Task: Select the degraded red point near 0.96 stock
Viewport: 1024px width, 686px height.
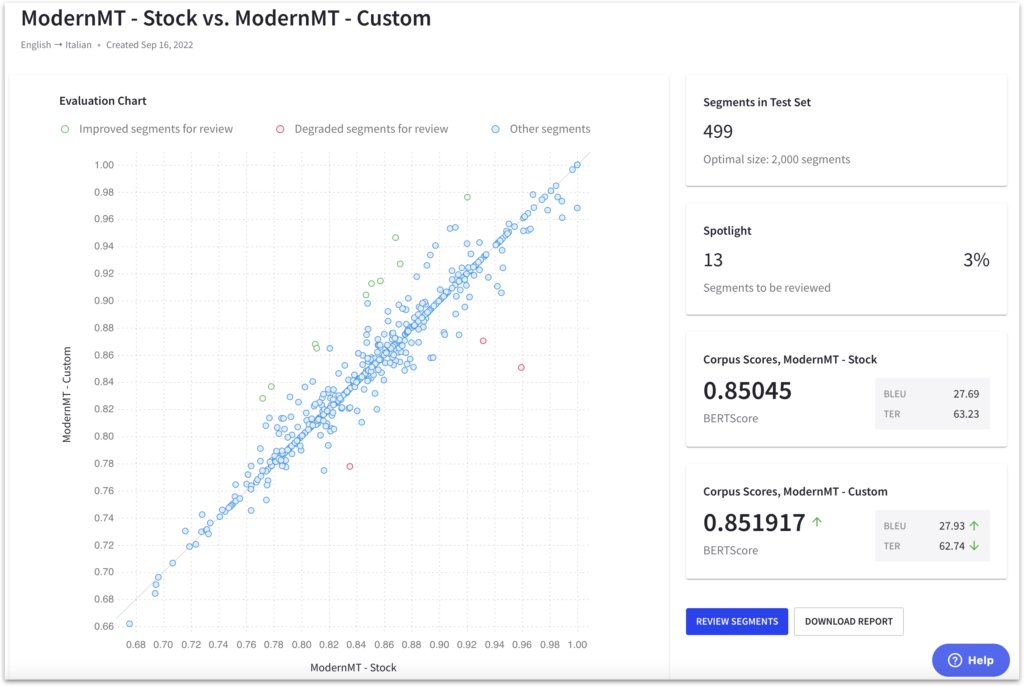Action: [521, 368]
